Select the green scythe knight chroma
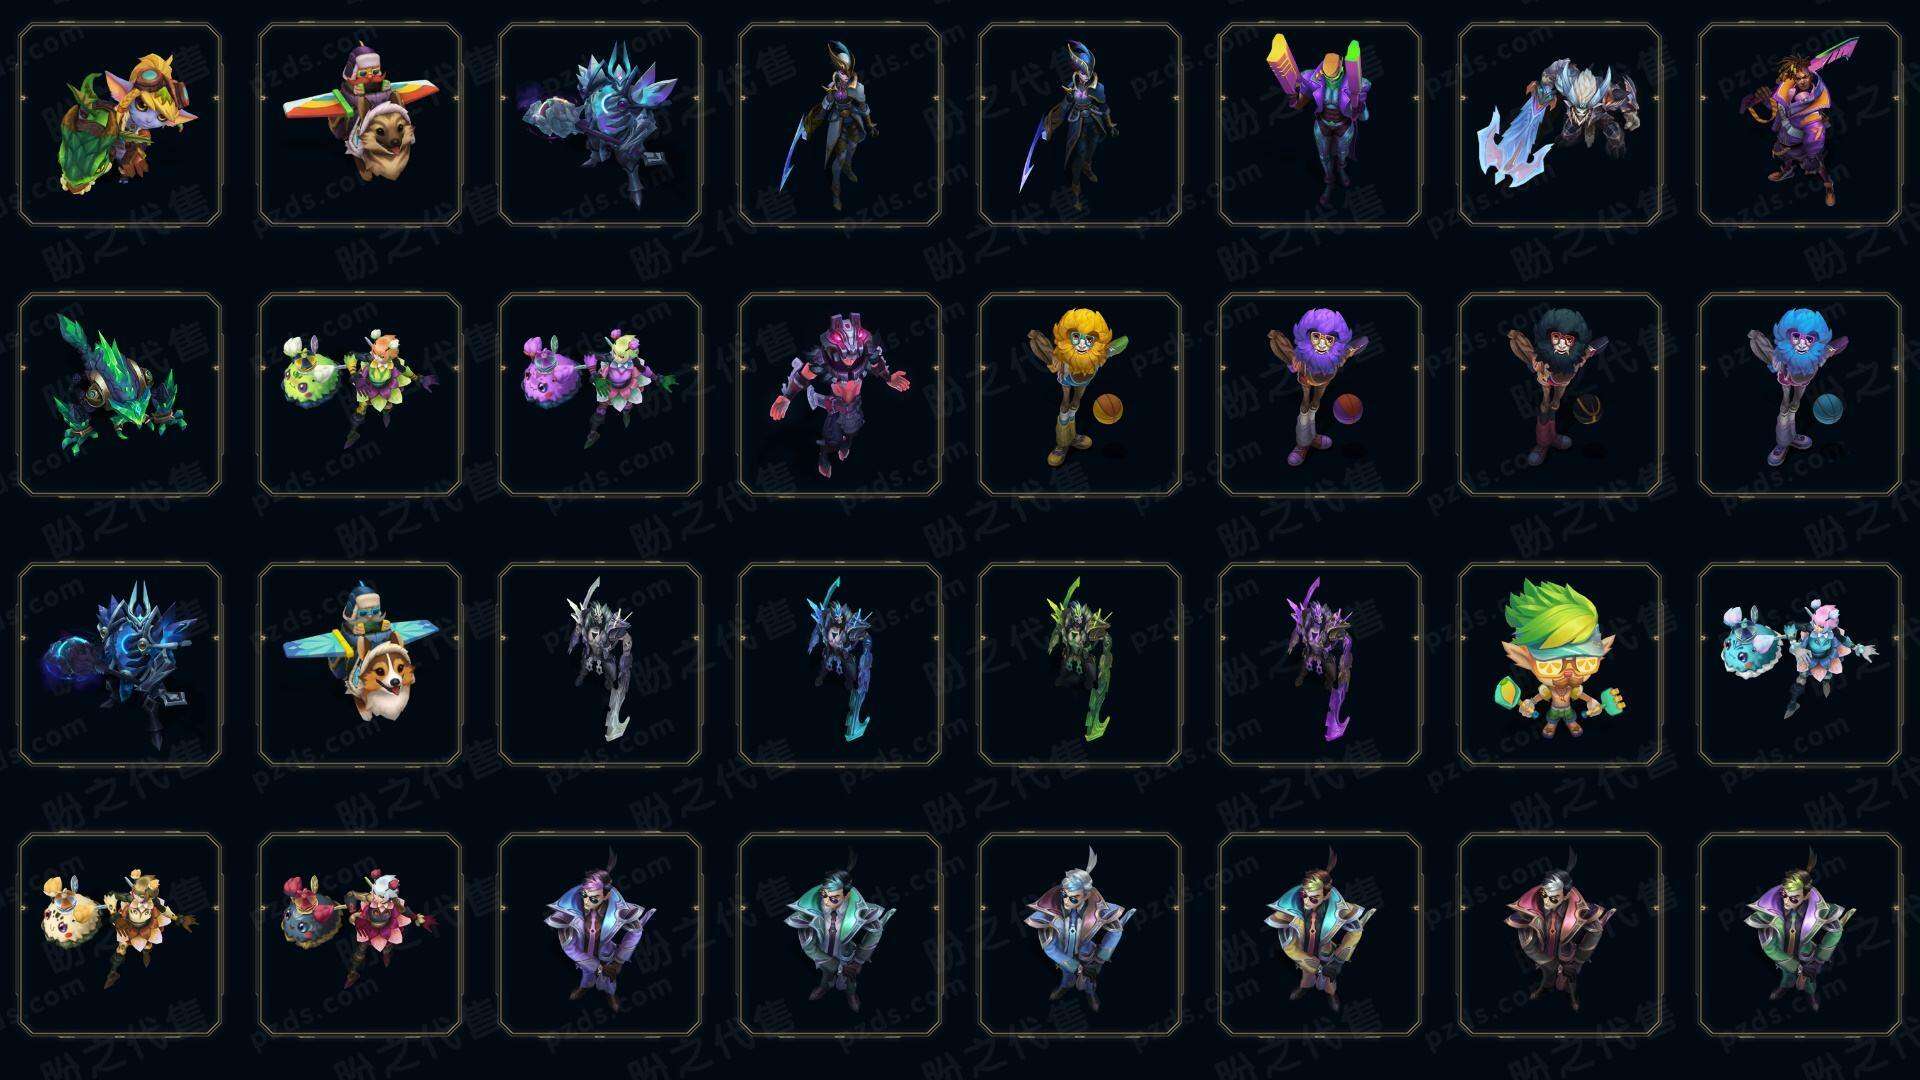Viewport: 1920px width, 1080px height. point(1080,664)
